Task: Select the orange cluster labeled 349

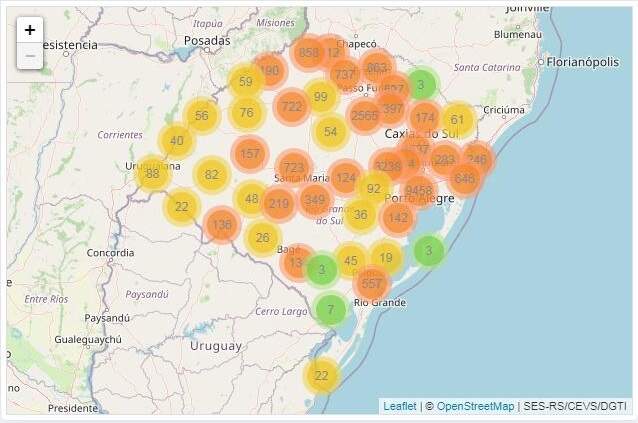Action: 315,201
